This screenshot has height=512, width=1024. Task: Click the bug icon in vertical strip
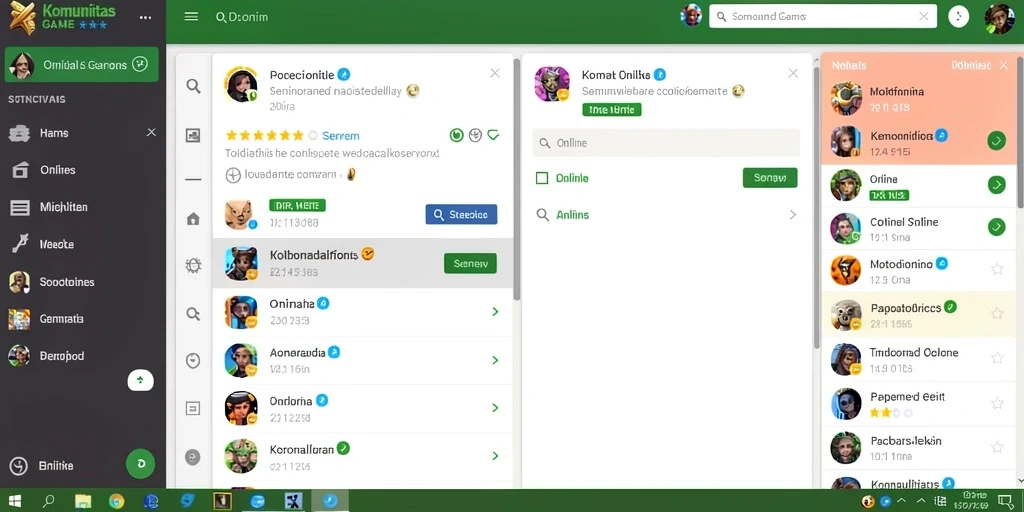point(193,265)
